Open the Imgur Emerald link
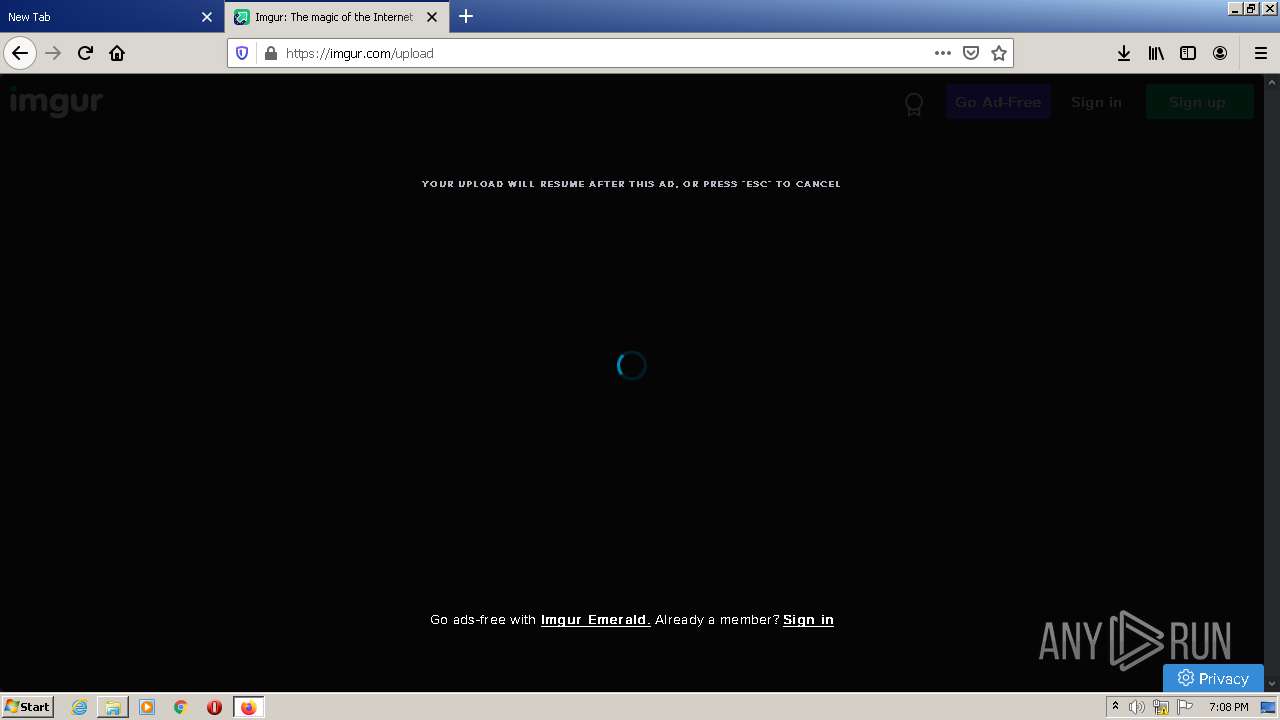1280x720 pixels. 595,620
